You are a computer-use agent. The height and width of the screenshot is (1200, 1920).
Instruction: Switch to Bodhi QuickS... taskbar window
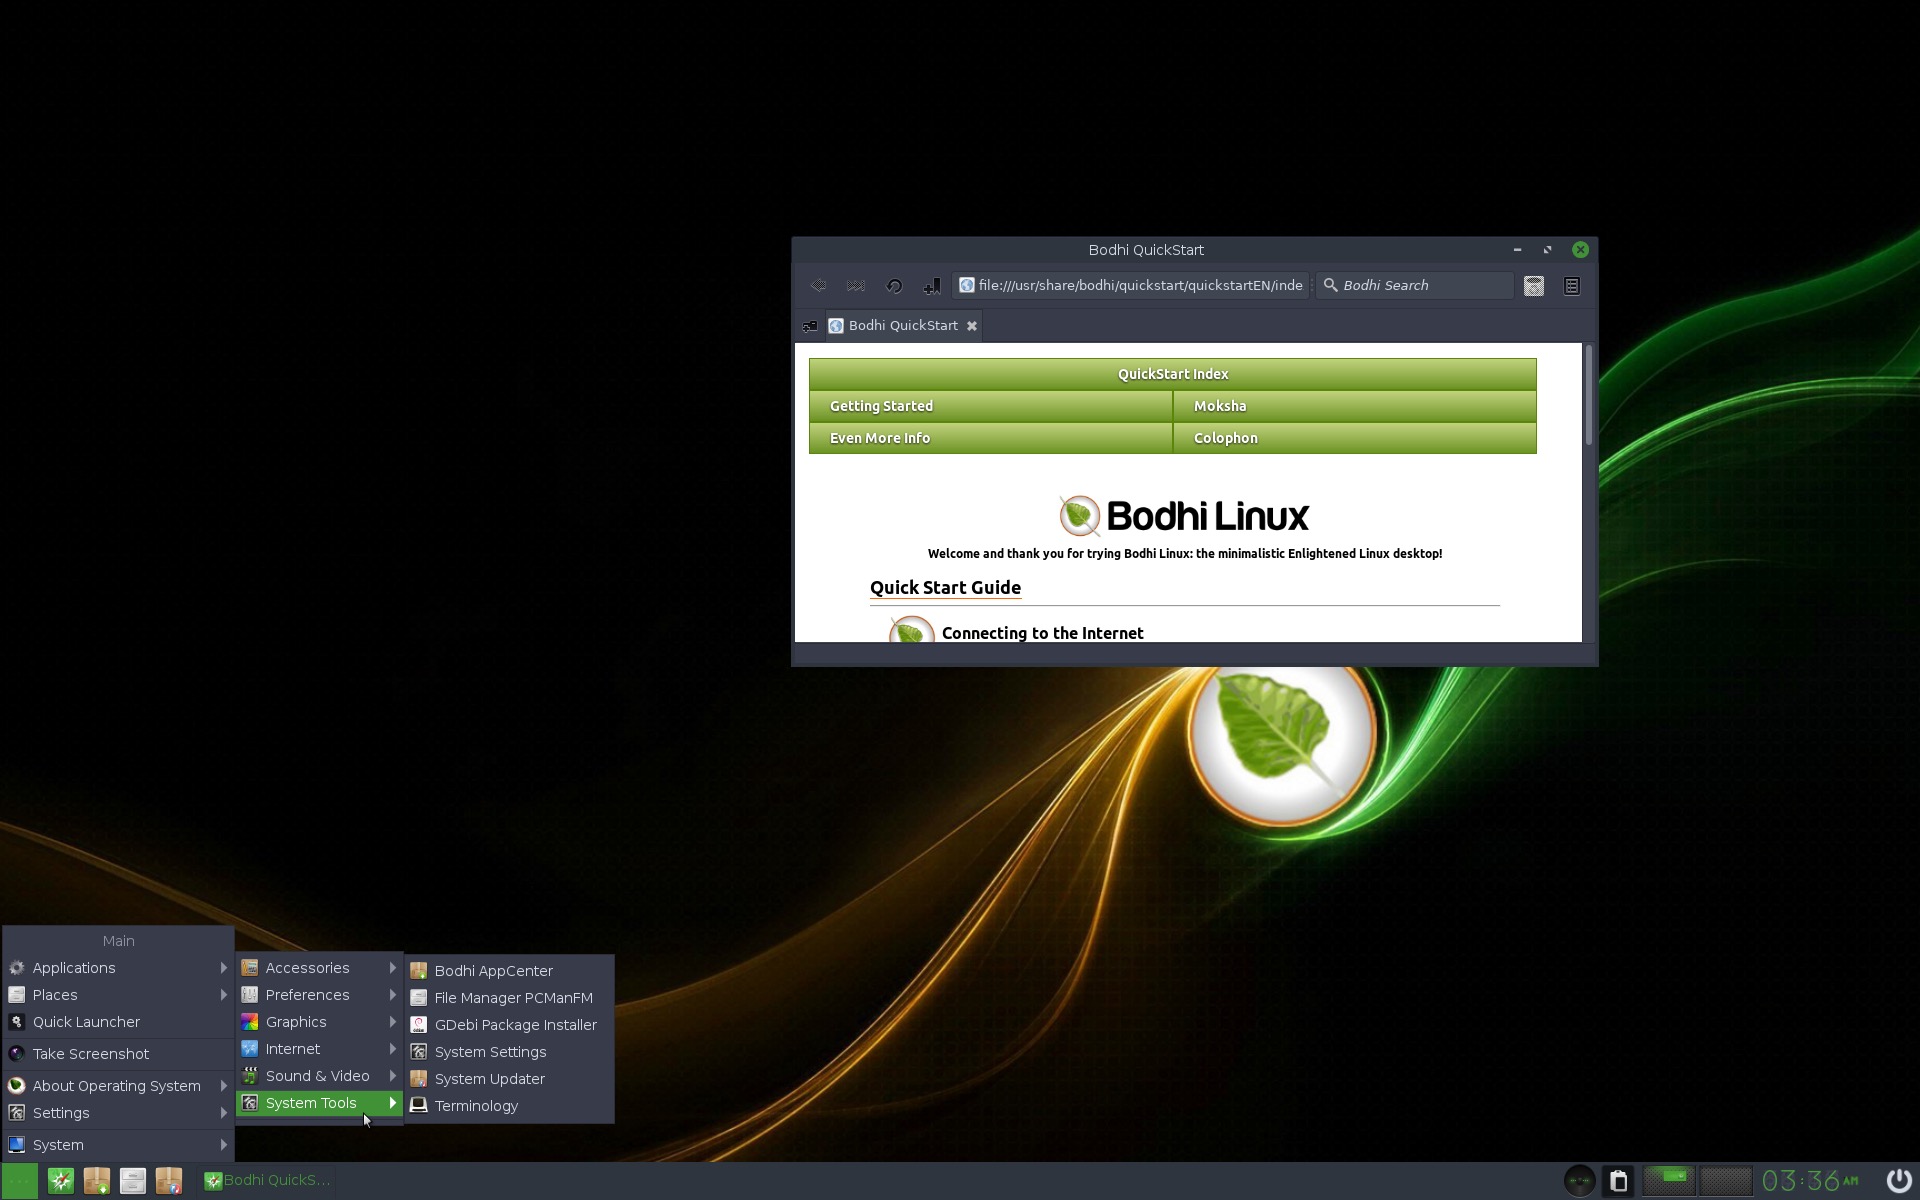[267, 1181]
